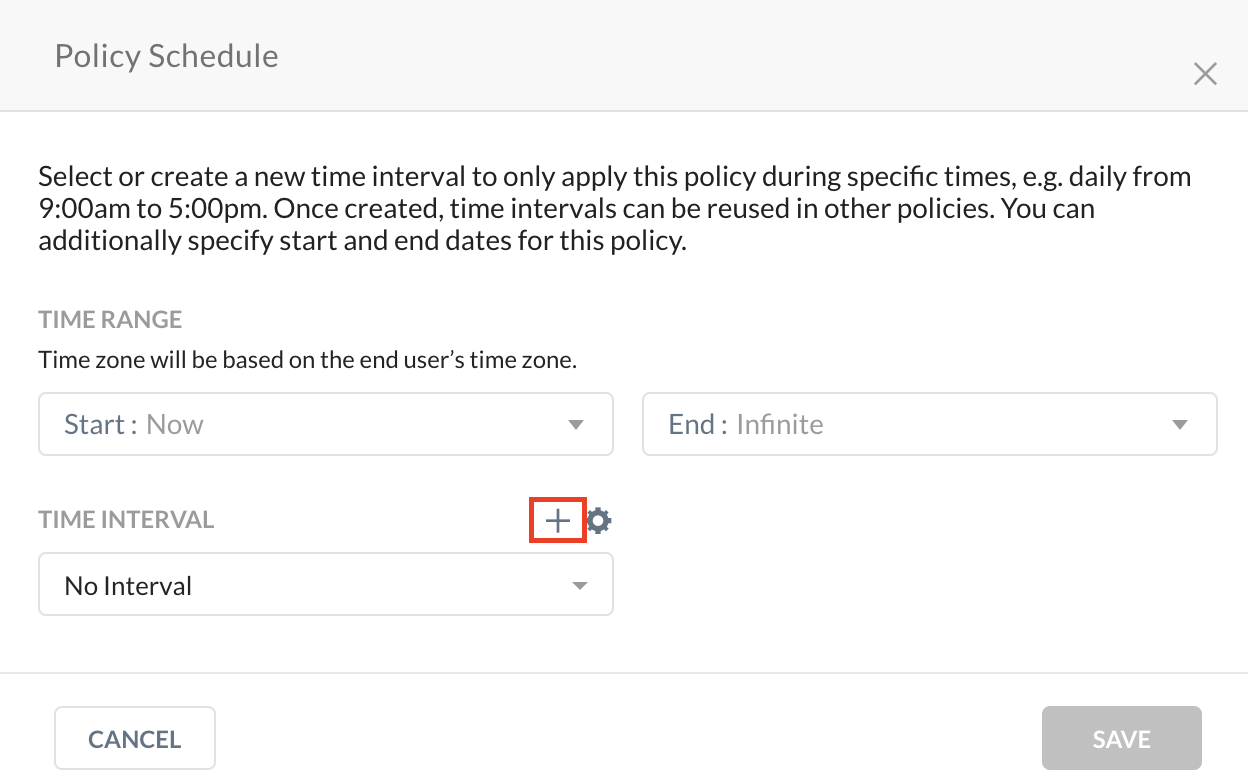Add a new time interval with plus icon

(557, 520)
